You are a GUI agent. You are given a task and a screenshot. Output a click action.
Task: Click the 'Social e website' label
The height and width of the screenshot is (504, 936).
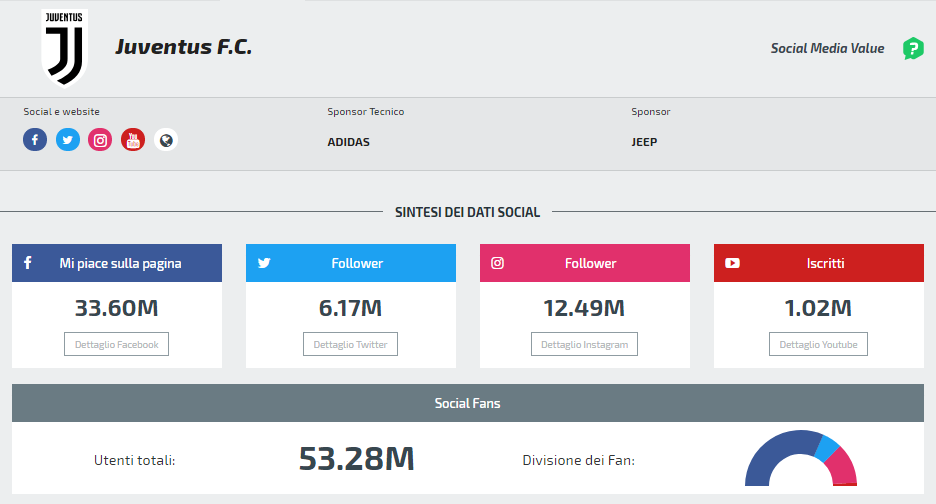(61, 112)
